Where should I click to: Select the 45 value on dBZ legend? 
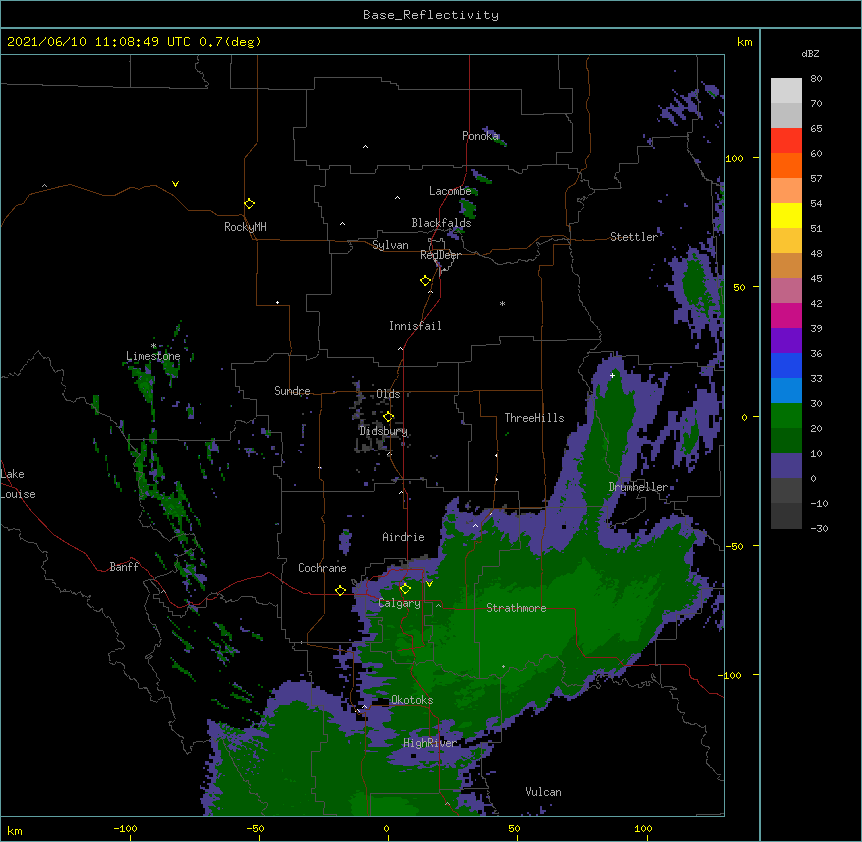[x=816, y=279]
